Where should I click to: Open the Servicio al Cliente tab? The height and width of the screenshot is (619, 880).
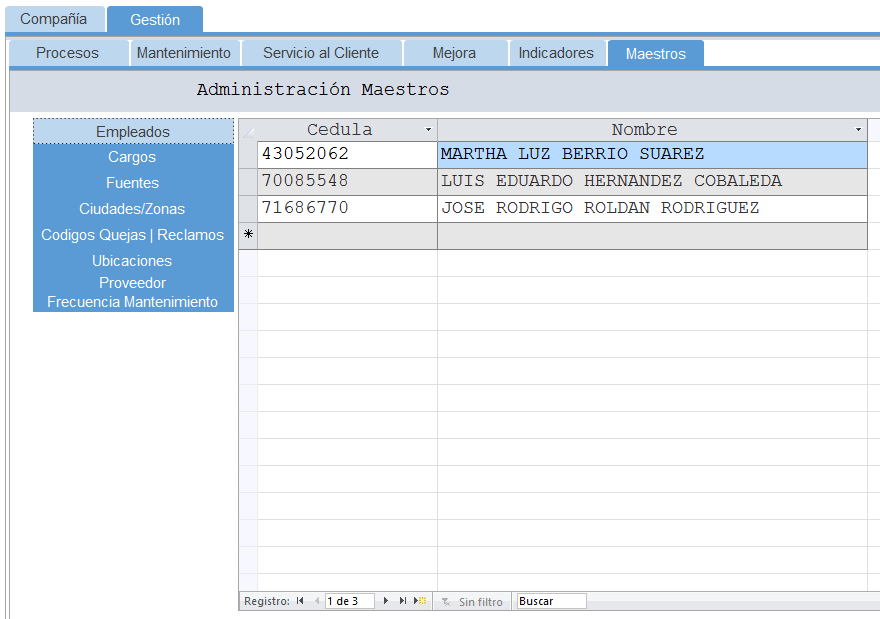click(321, 53)
